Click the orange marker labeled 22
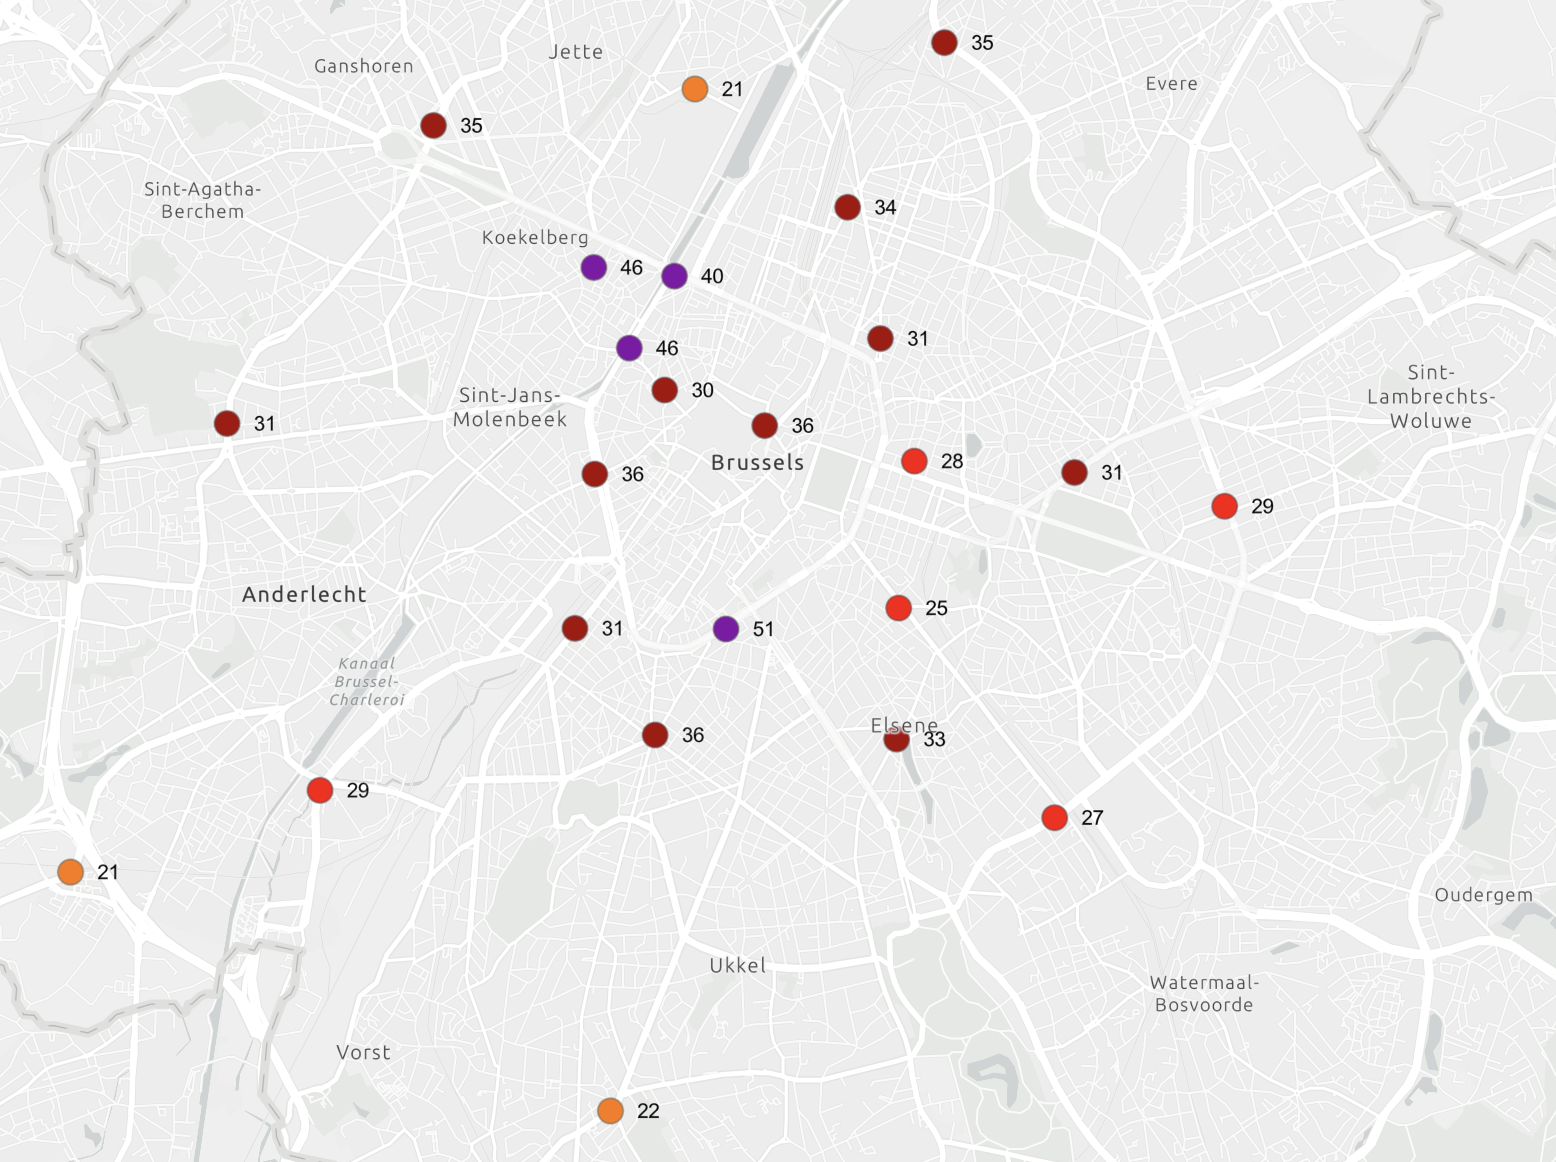 point(610,1111)
